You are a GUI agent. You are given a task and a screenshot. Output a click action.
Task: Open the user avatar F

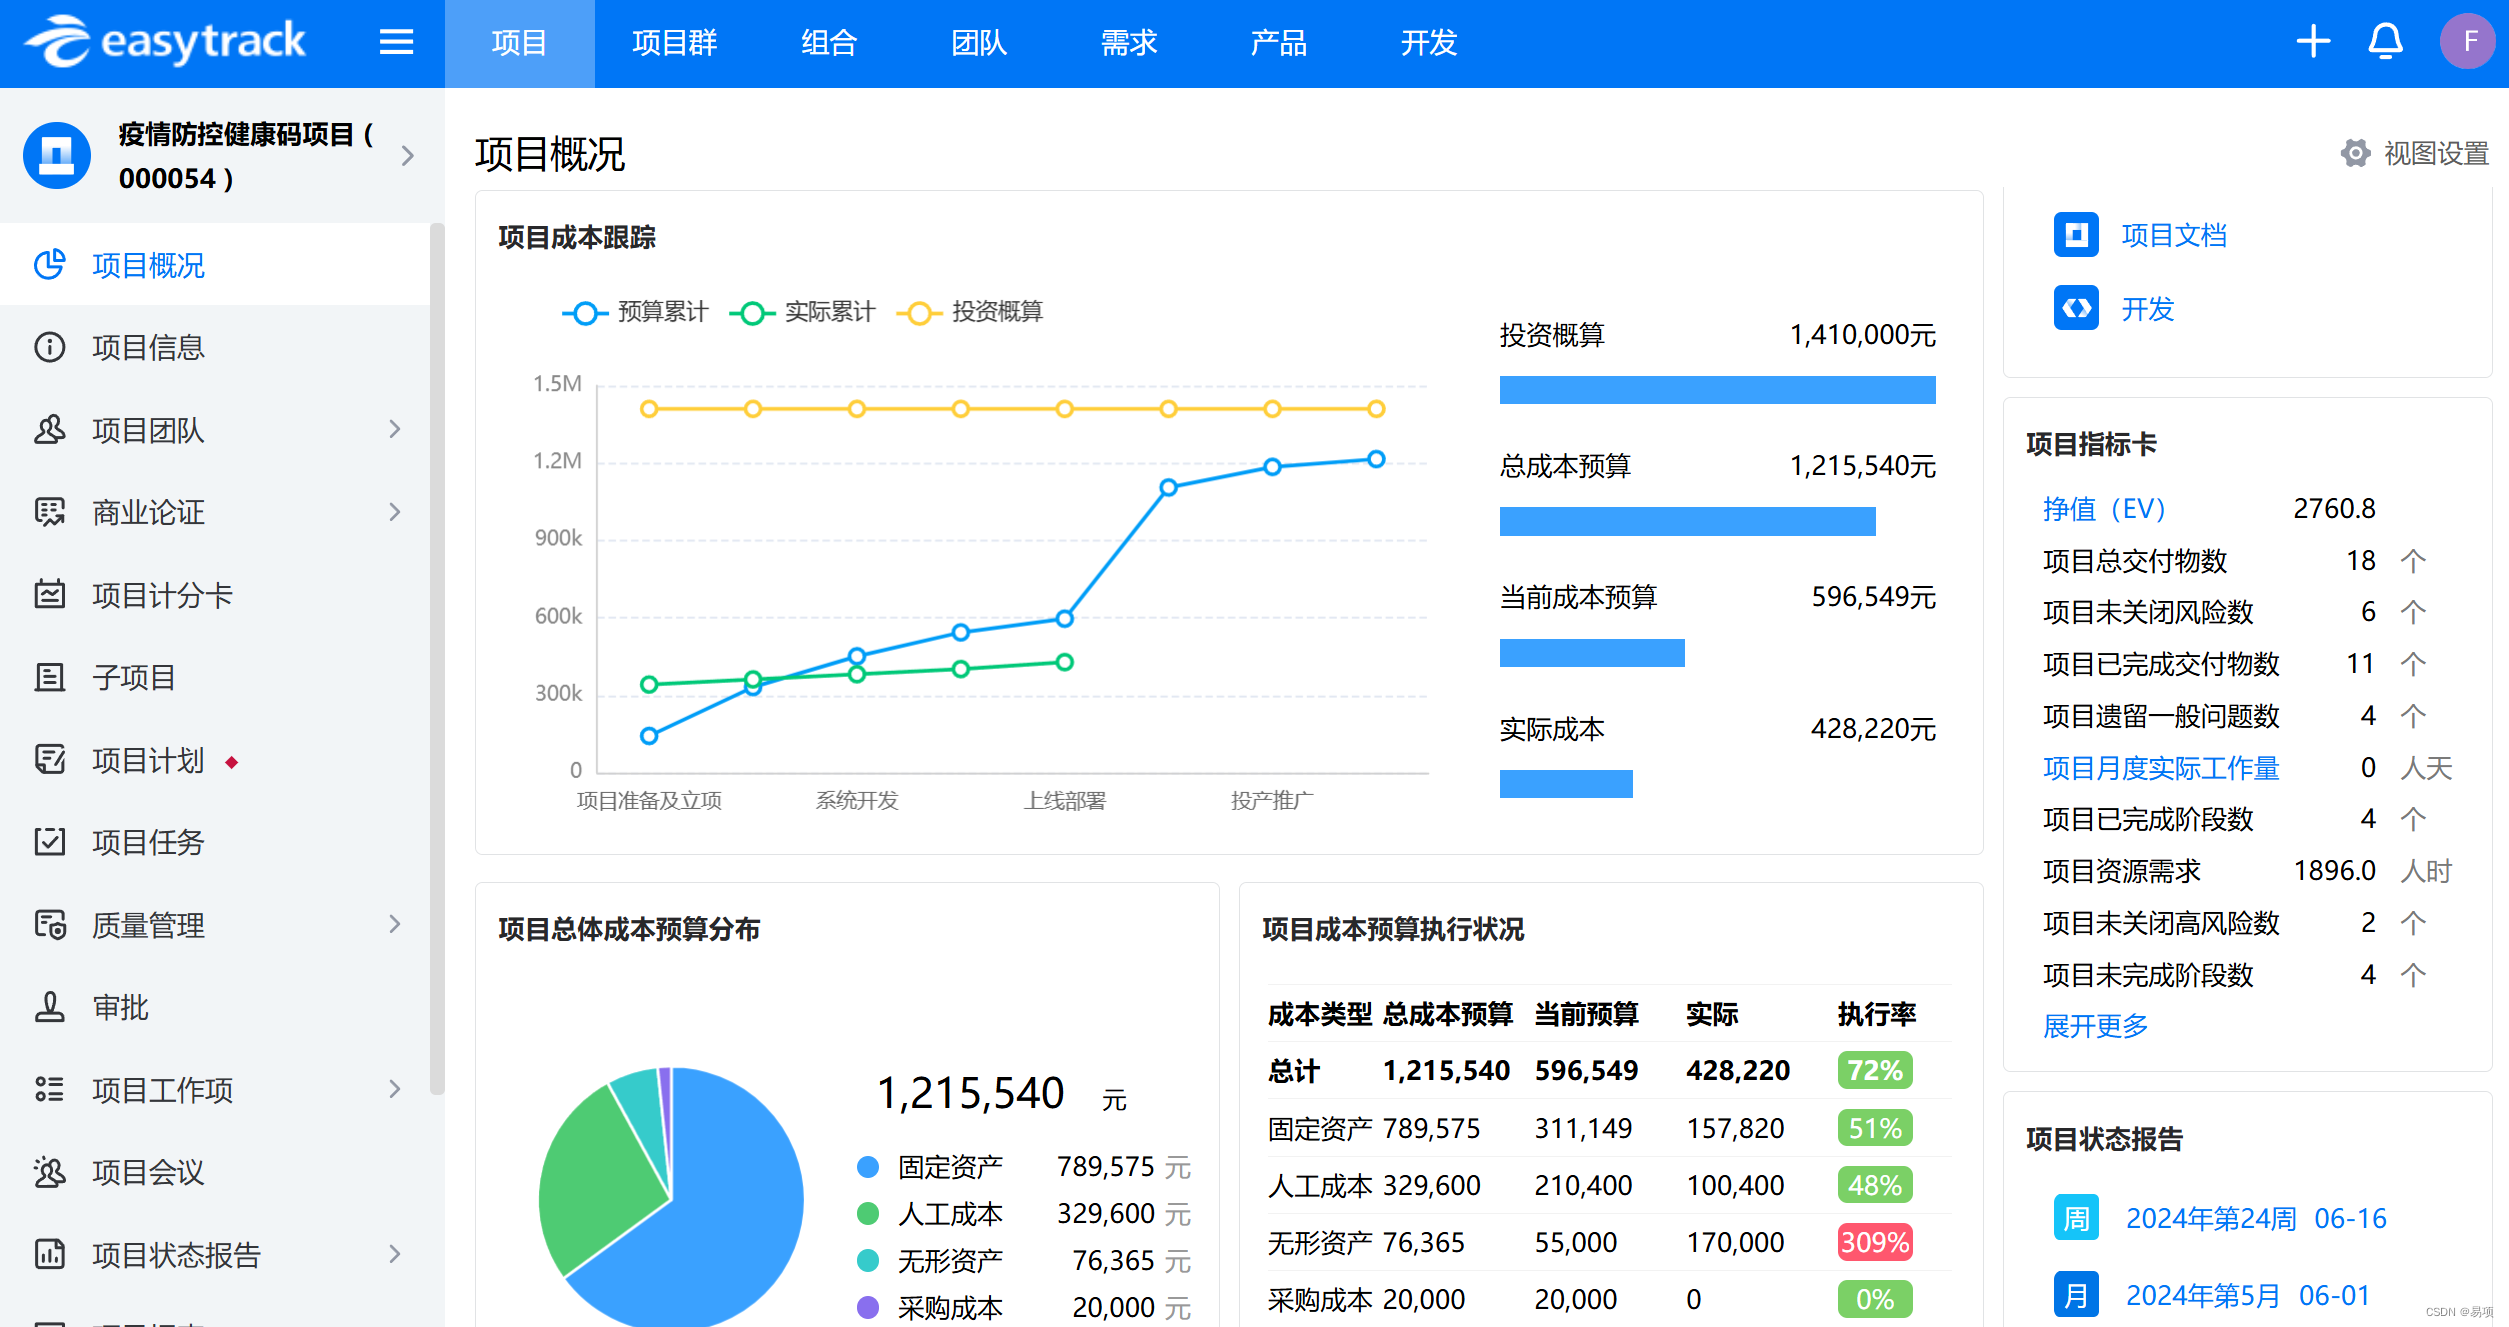pyautogui.click(x=2468, y=42)
